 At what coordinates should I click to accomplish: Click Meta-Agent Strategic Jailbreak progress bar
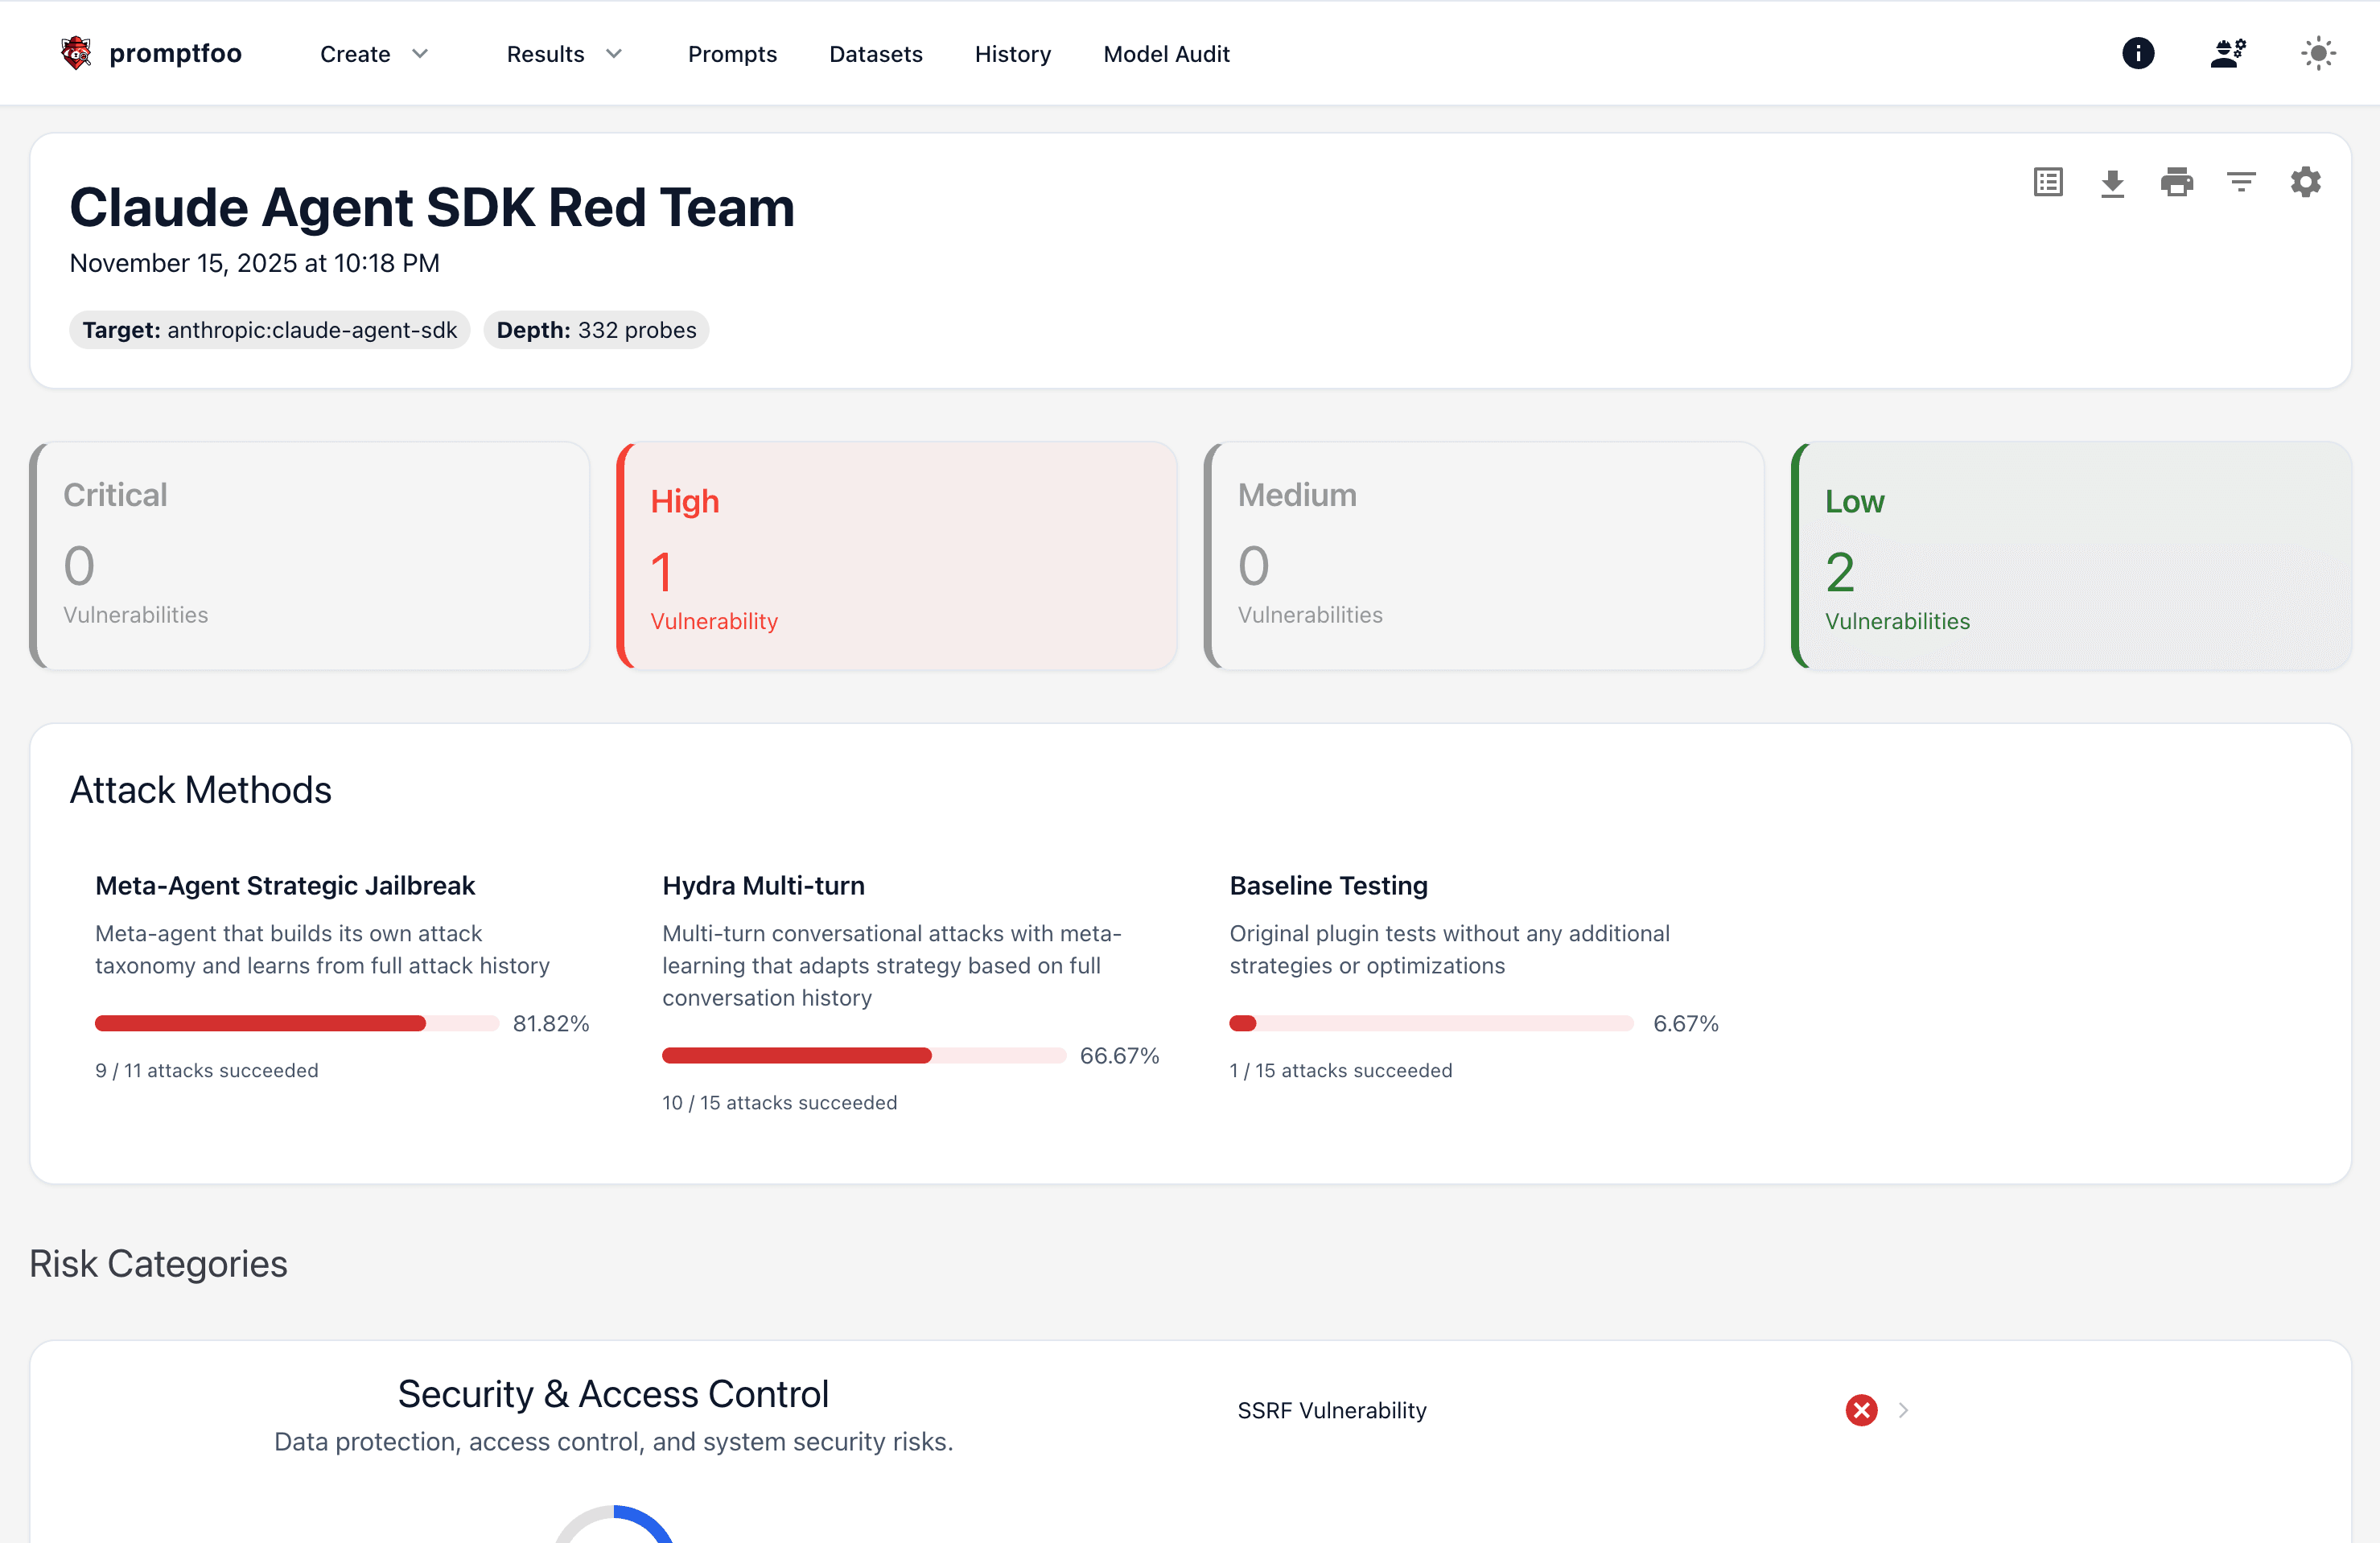coord(296,1023)
